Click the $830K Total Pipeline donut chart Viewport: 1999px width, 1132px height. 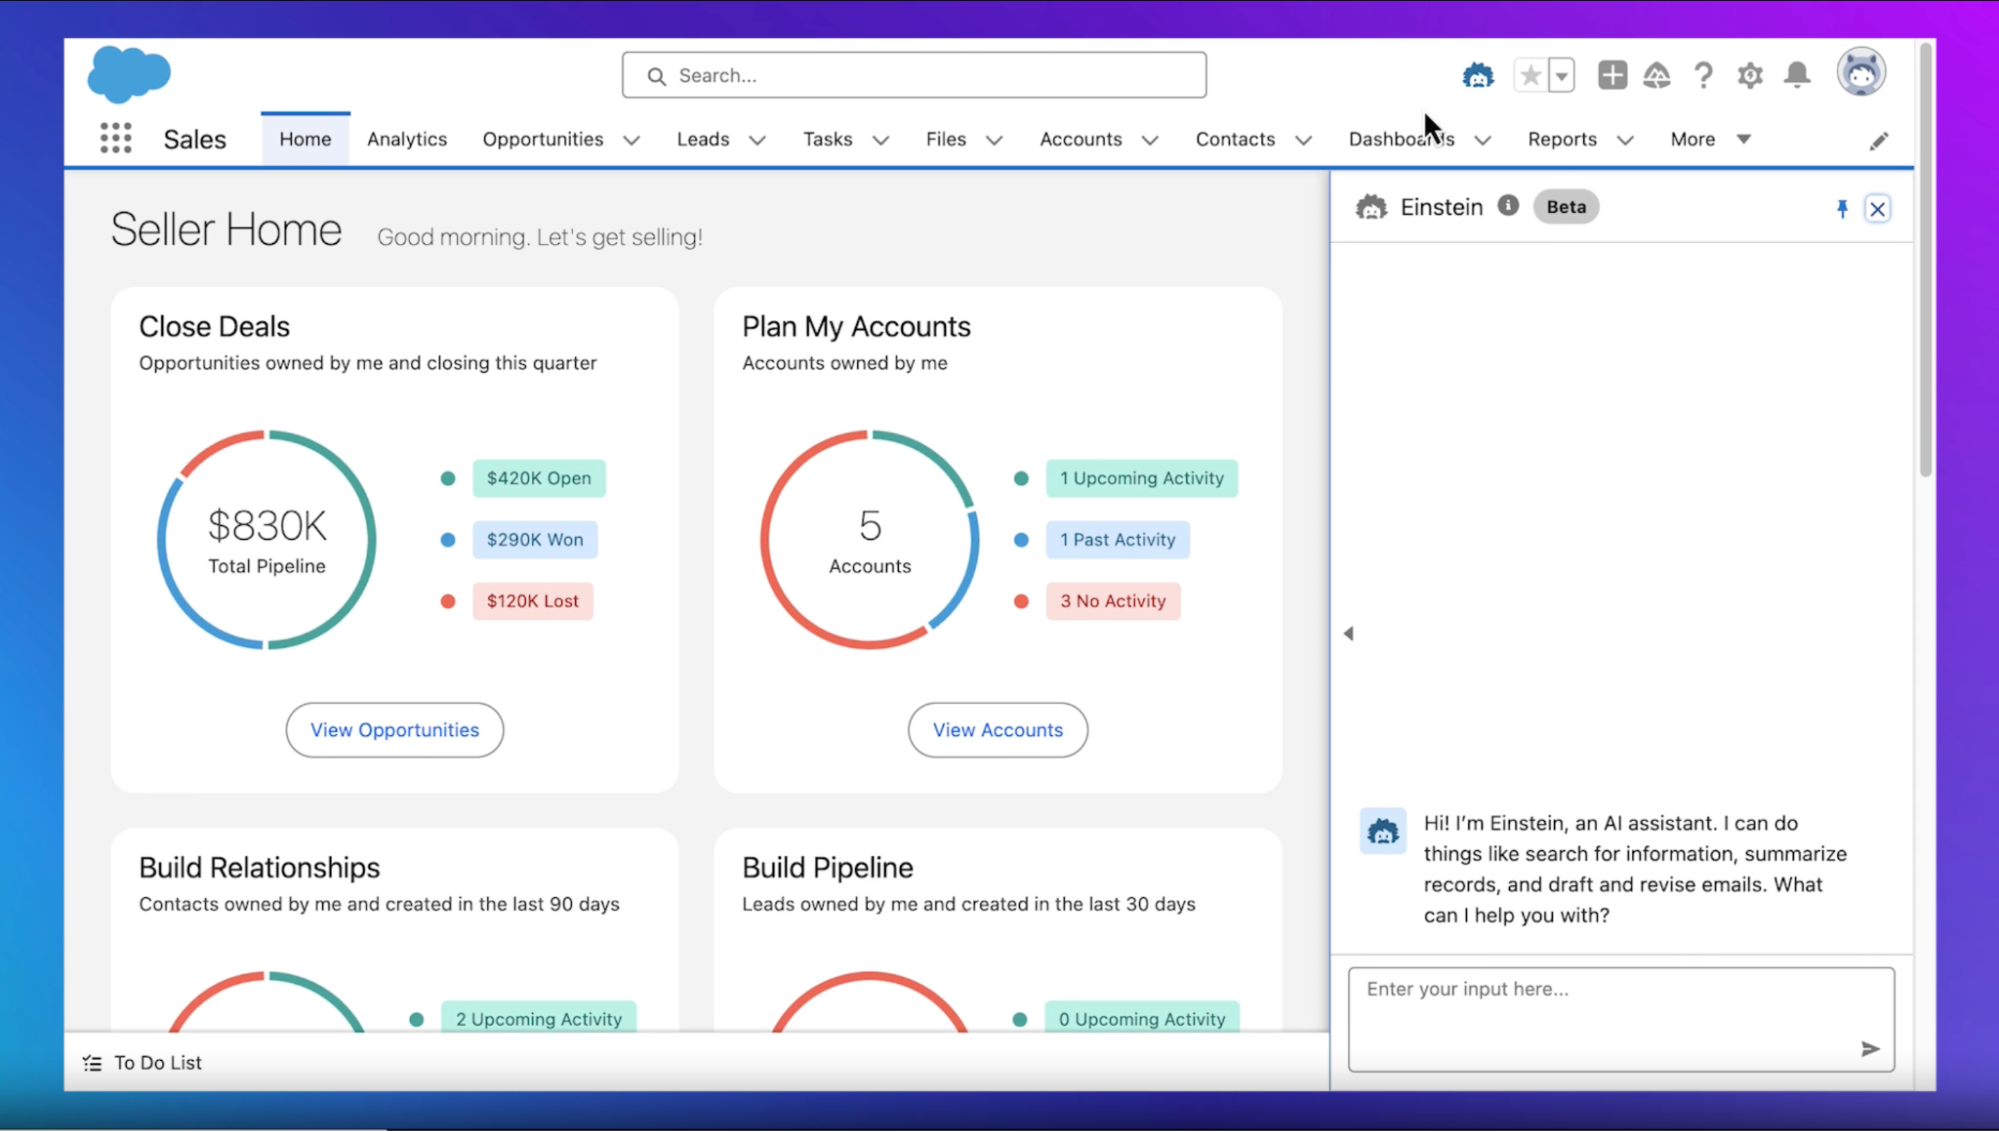click(x=266, y=540)
